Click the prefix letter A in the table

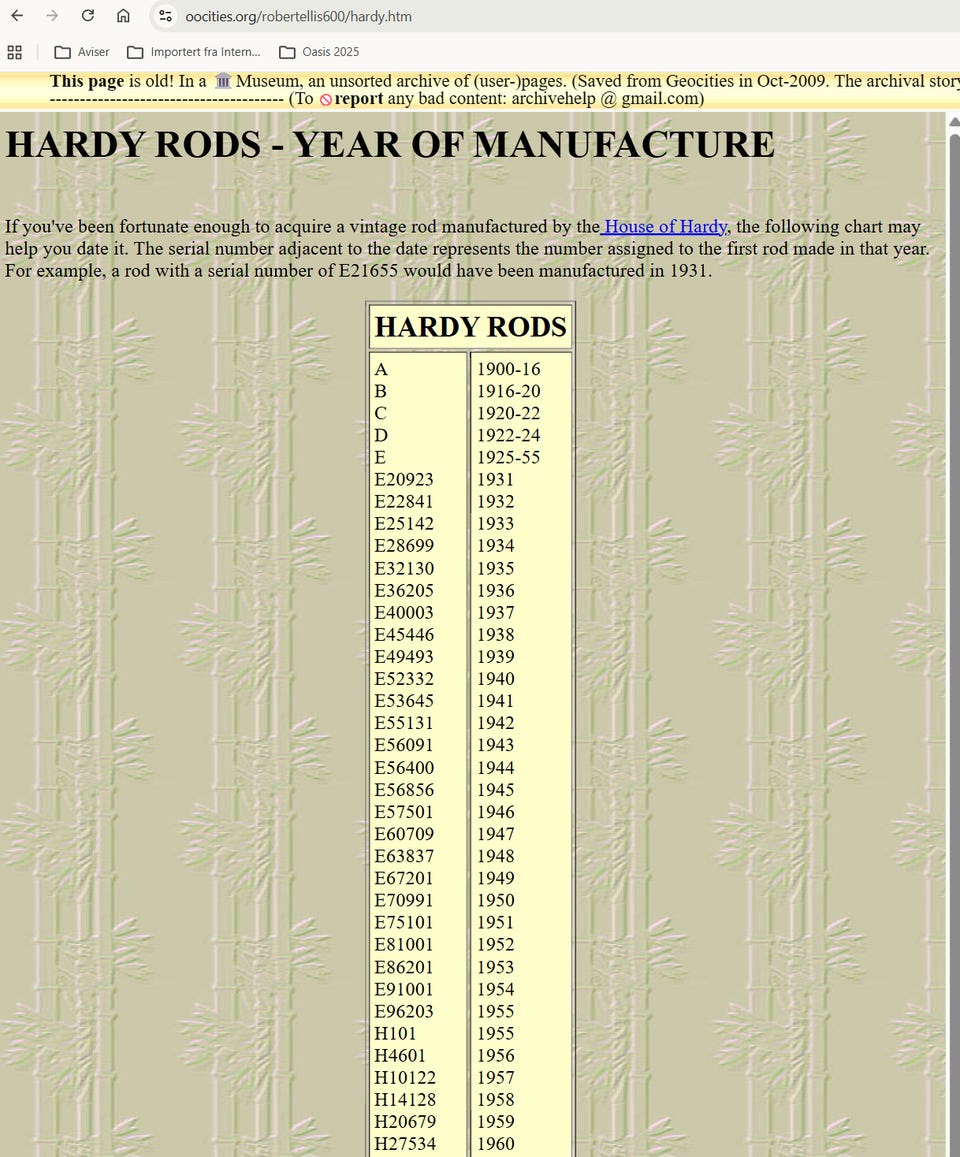tap(381, 369)
